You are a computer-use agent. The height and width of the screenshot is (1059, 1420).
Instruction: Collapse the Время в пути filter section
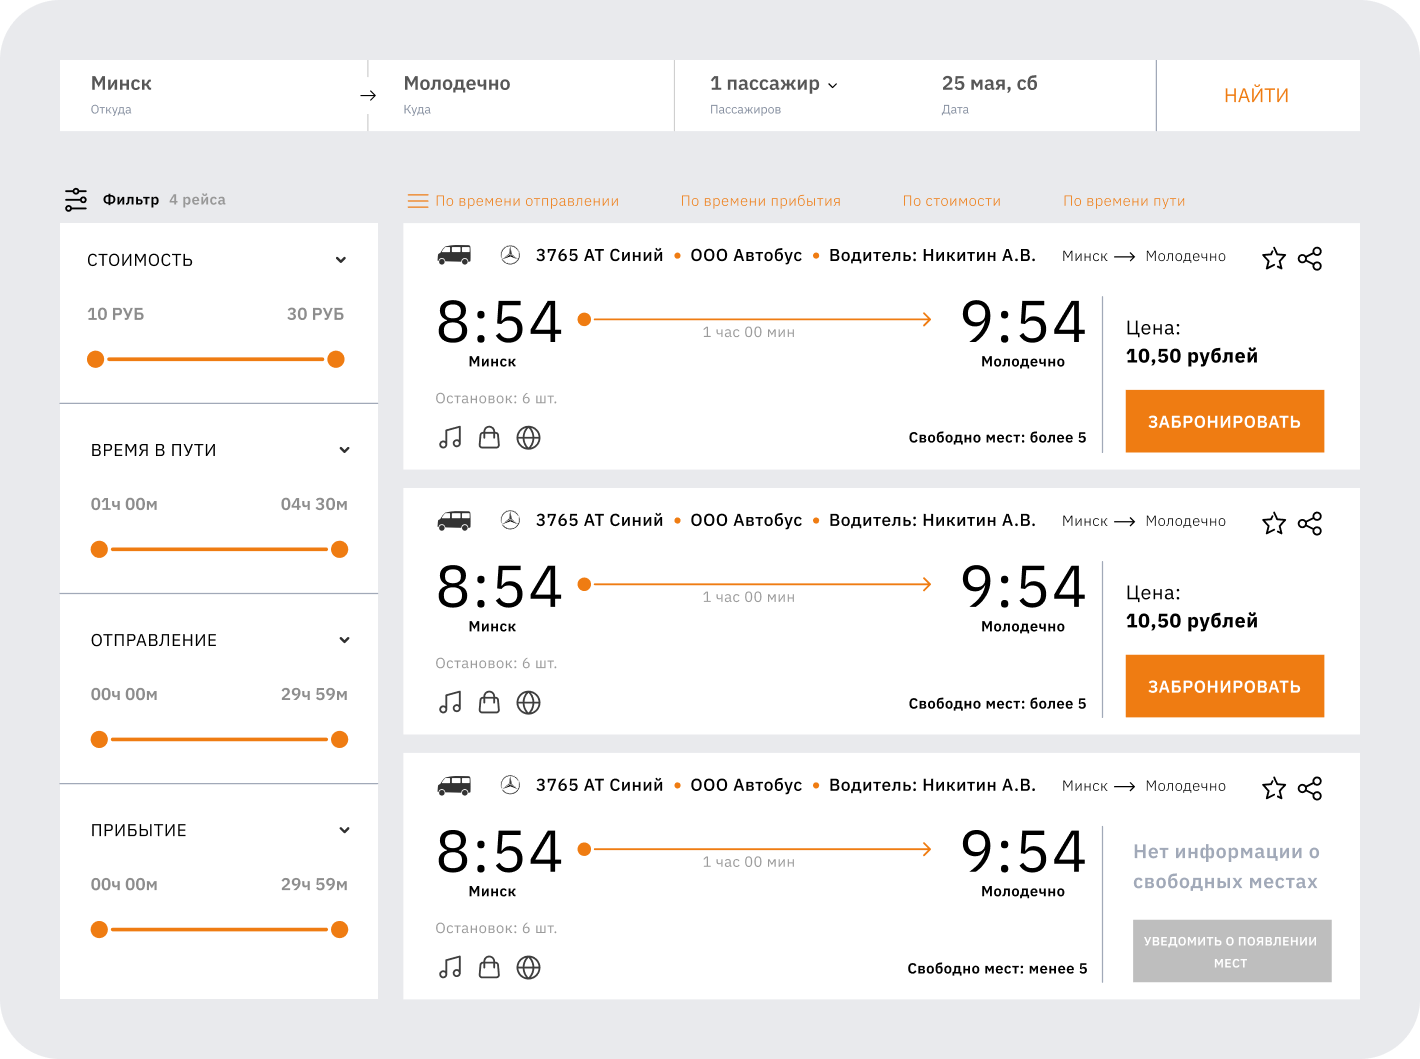tap(344, 450)
